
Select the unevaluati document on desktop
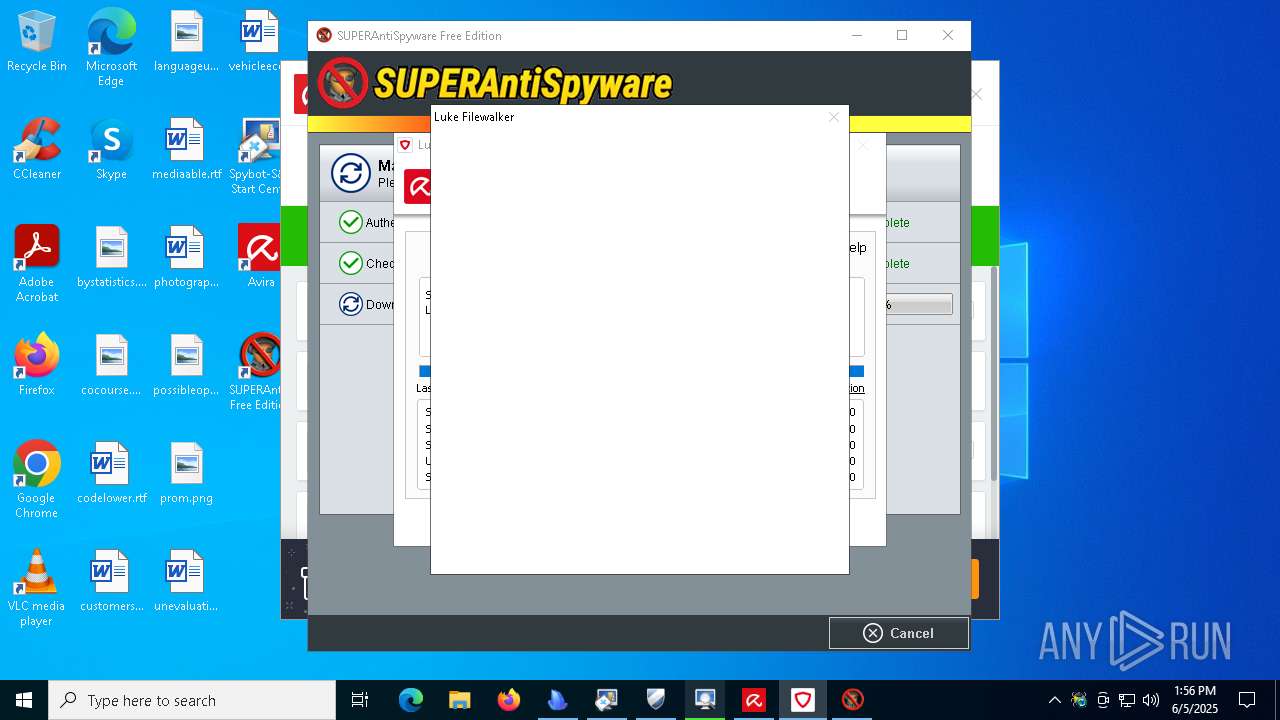[x=186, y=582]
